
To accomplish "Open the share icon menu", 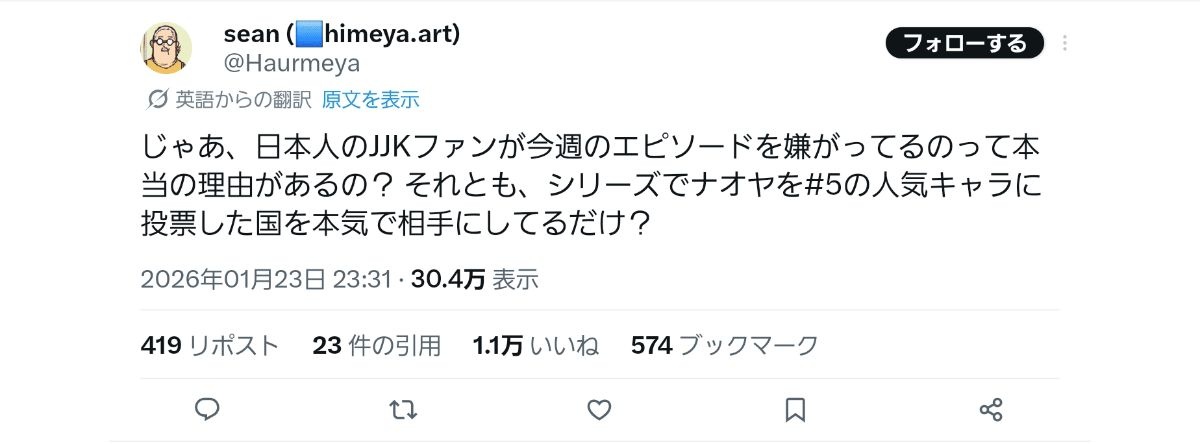I will pyautogui.click(x=991, y=409).
